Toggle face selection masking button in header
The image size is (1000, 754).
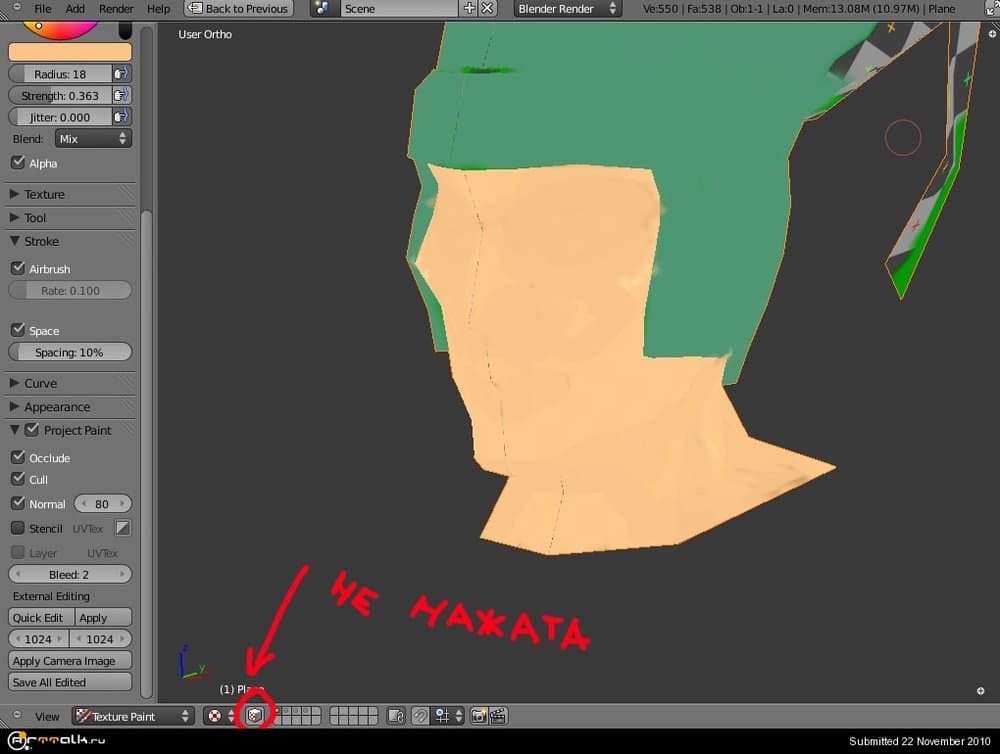(x=255, y=716)
